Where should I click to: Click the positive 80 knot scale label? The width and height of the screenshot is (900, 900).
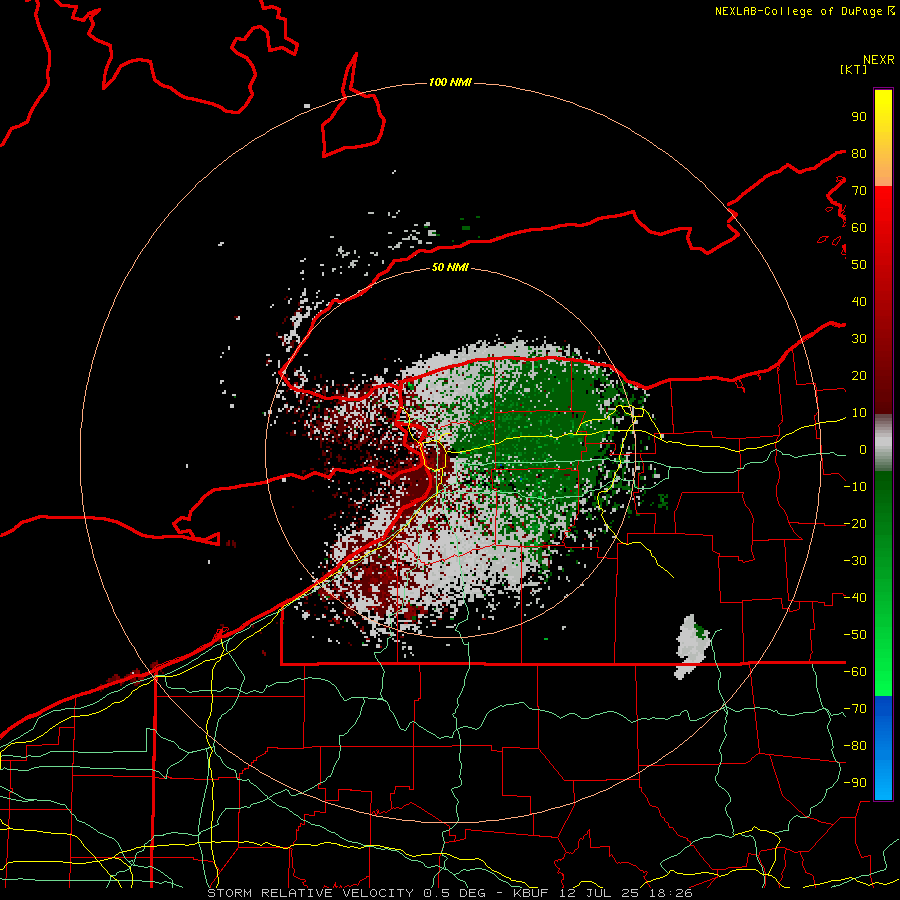[x=859, y=153]
